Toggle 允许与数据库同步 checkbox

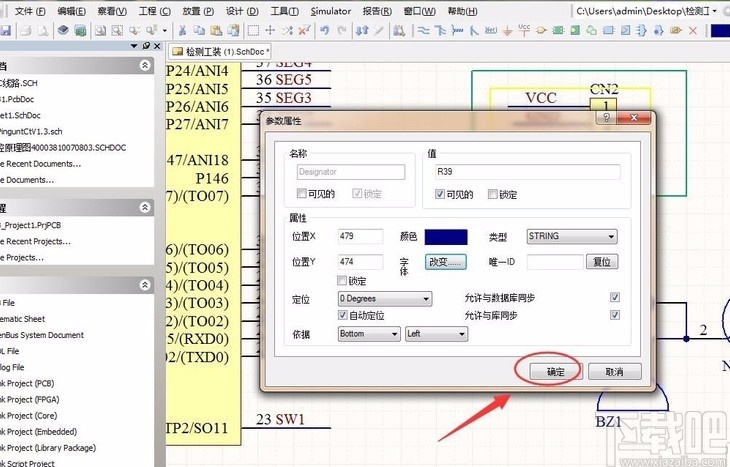click(x=615, y=297)
